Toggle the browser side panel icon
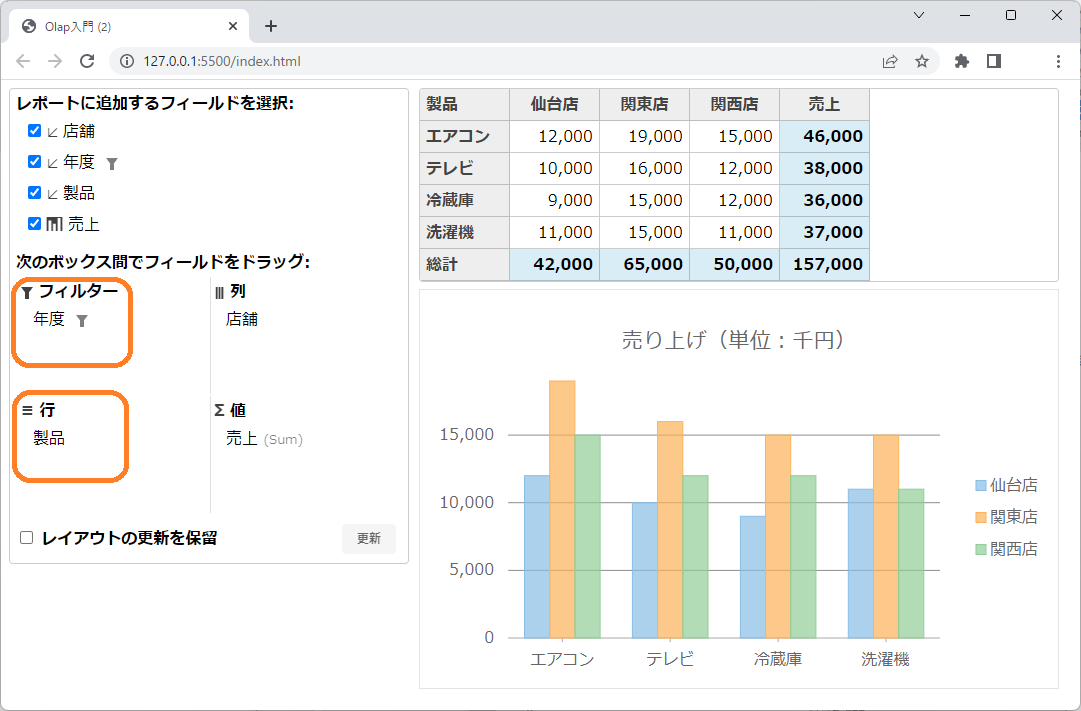 993,61
